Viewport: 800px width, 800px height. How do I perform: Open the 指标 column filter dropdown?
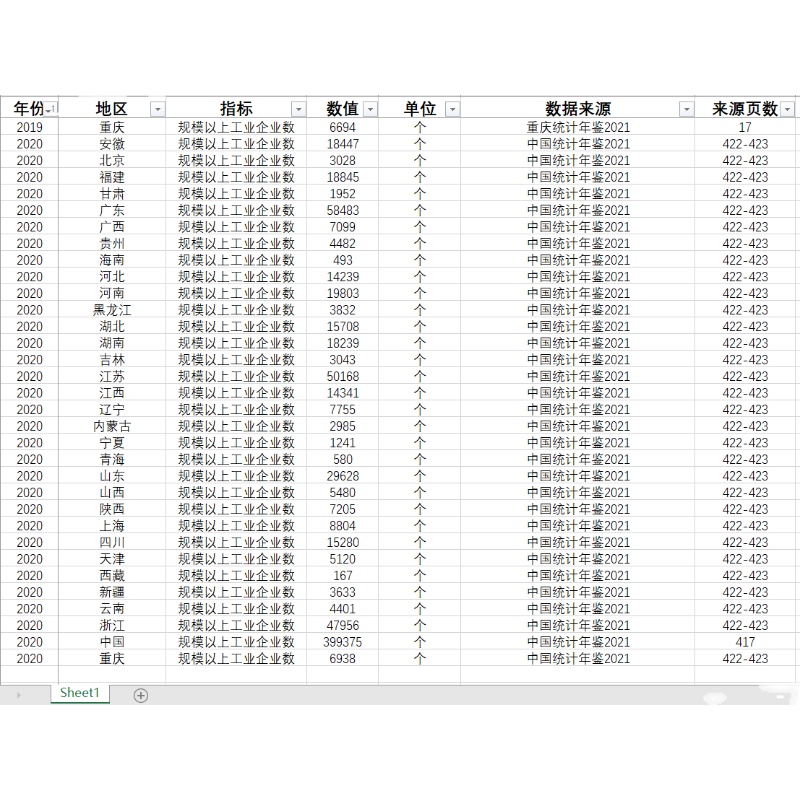coord(298,109)
